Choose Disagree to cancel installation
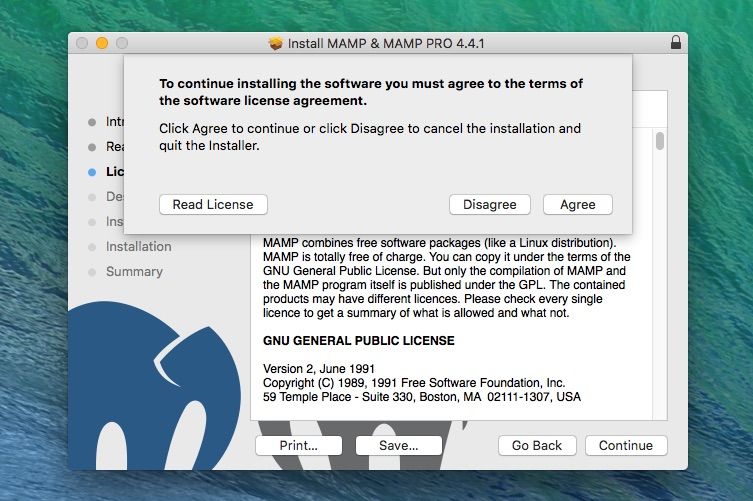 [x=490, y=205]
